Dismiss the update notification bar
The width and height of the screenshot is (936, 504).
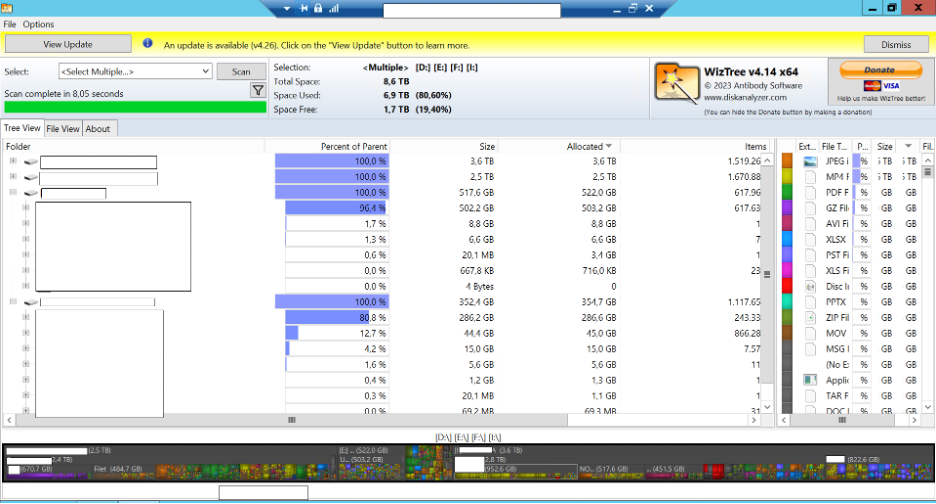896,45
